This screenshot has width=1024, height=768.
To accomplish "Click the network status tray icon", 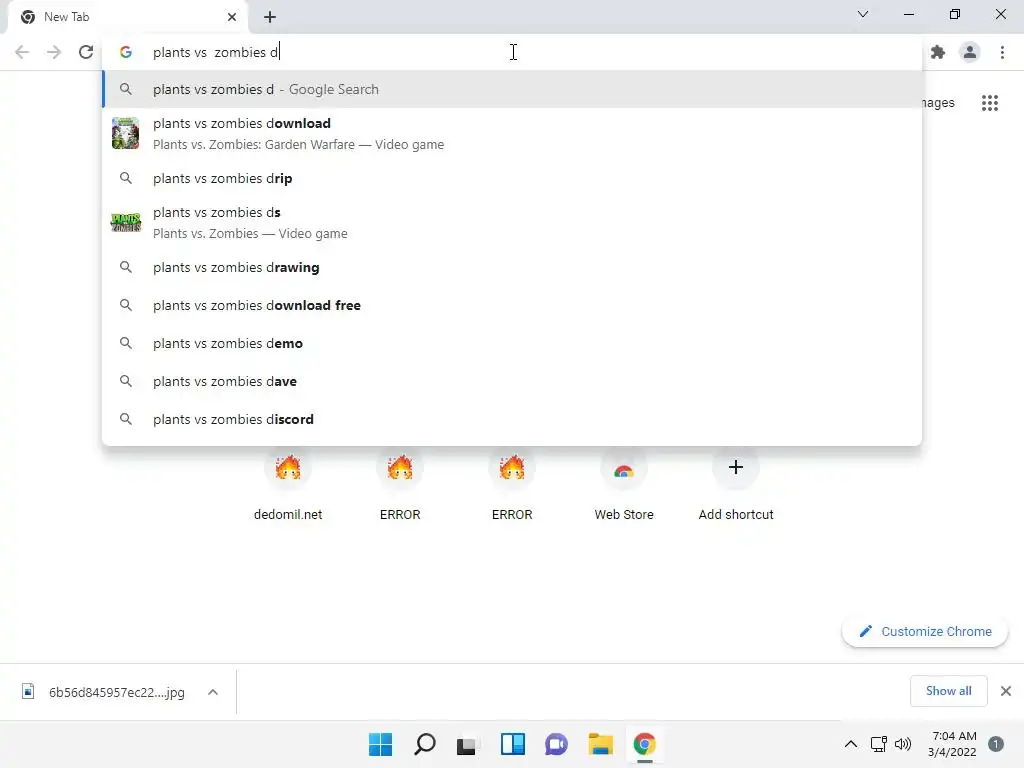I will (879, 744).
